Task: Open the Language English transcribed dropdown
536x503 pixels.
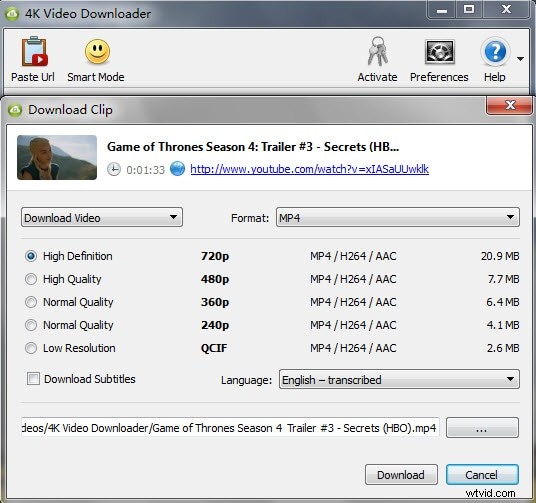Action: (x=399, y=379)
